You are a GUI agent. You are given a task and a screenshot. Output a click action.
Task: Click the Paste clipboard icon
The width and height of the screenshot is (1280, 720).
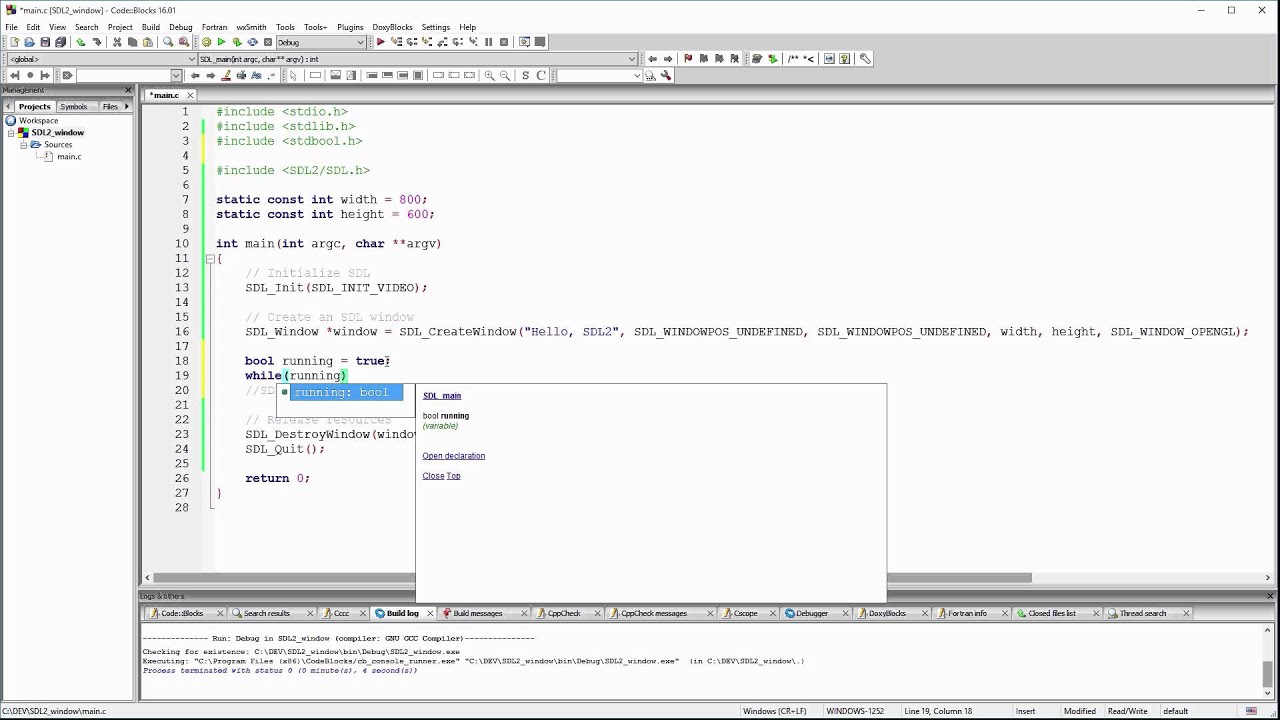[148, 42]
